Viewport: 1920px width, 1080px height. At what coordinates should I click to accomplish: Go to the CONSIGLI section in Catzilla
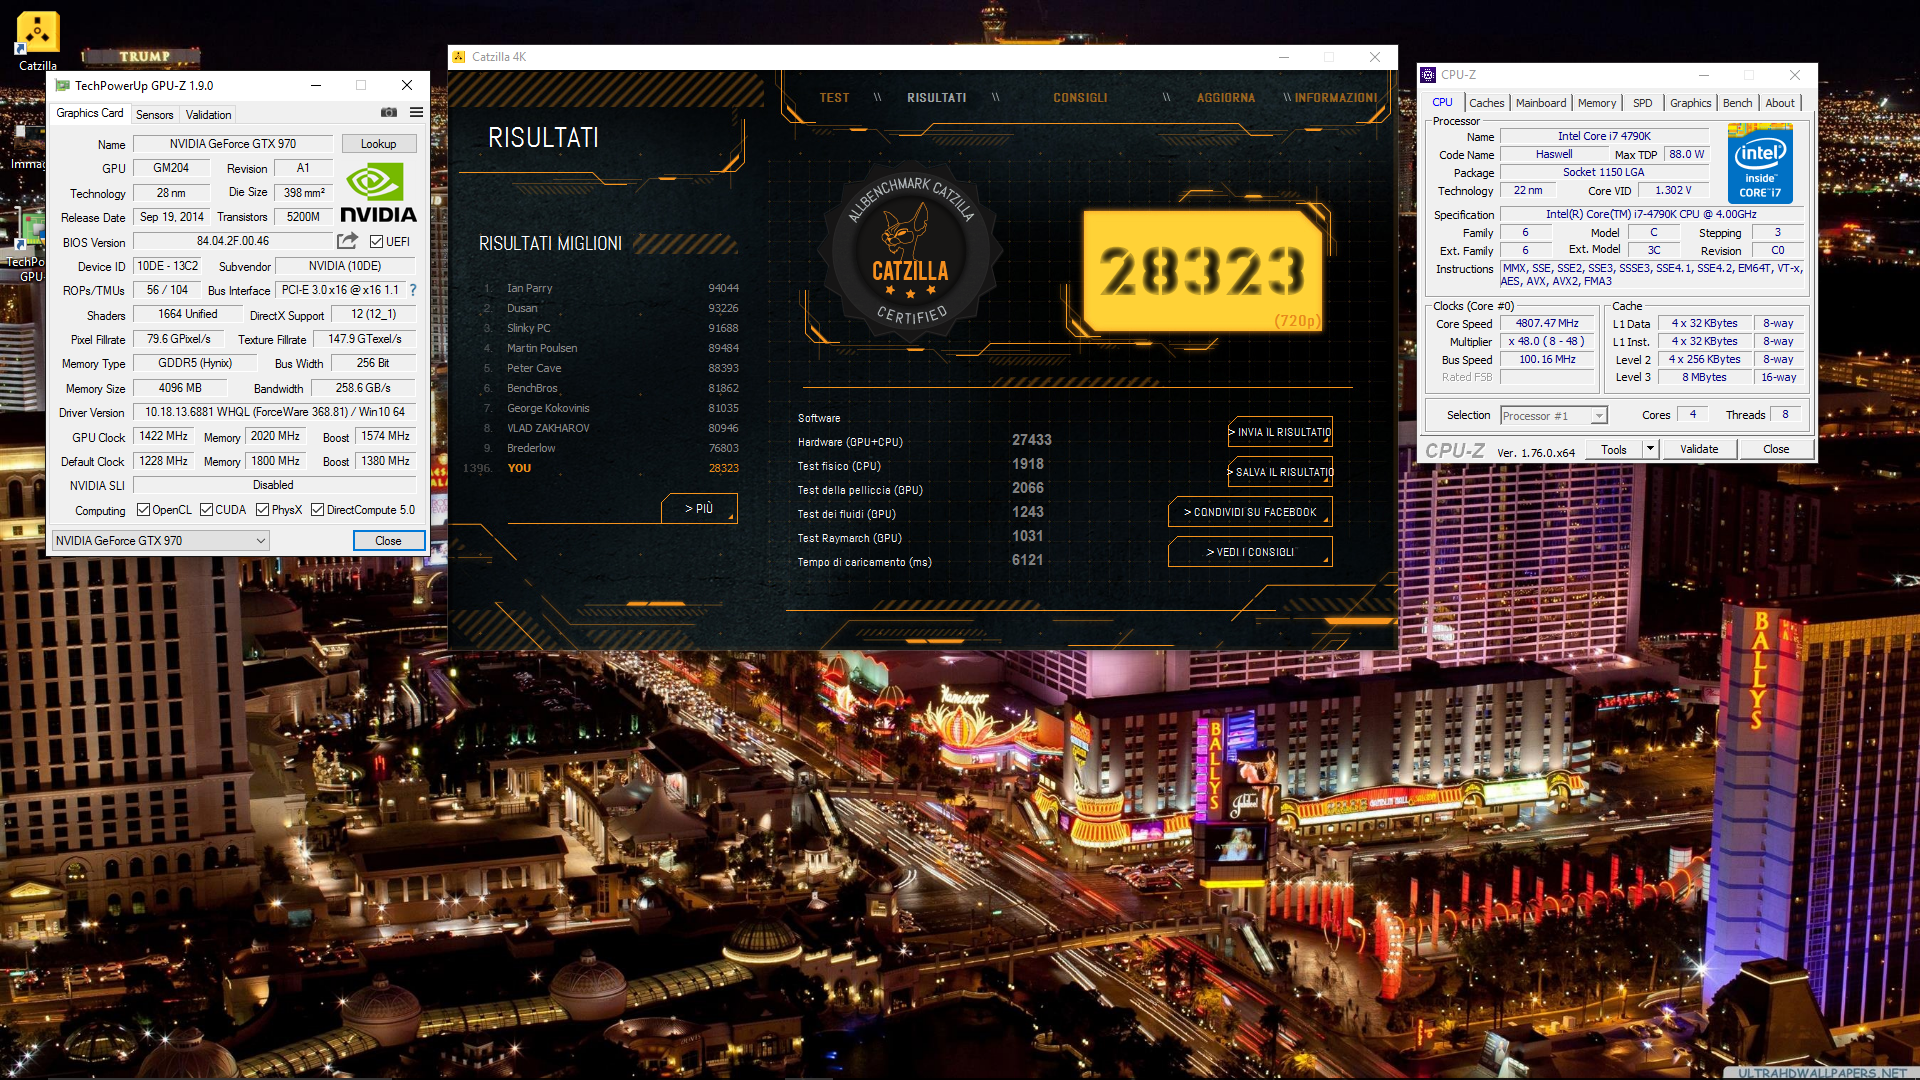[1080, 98]
